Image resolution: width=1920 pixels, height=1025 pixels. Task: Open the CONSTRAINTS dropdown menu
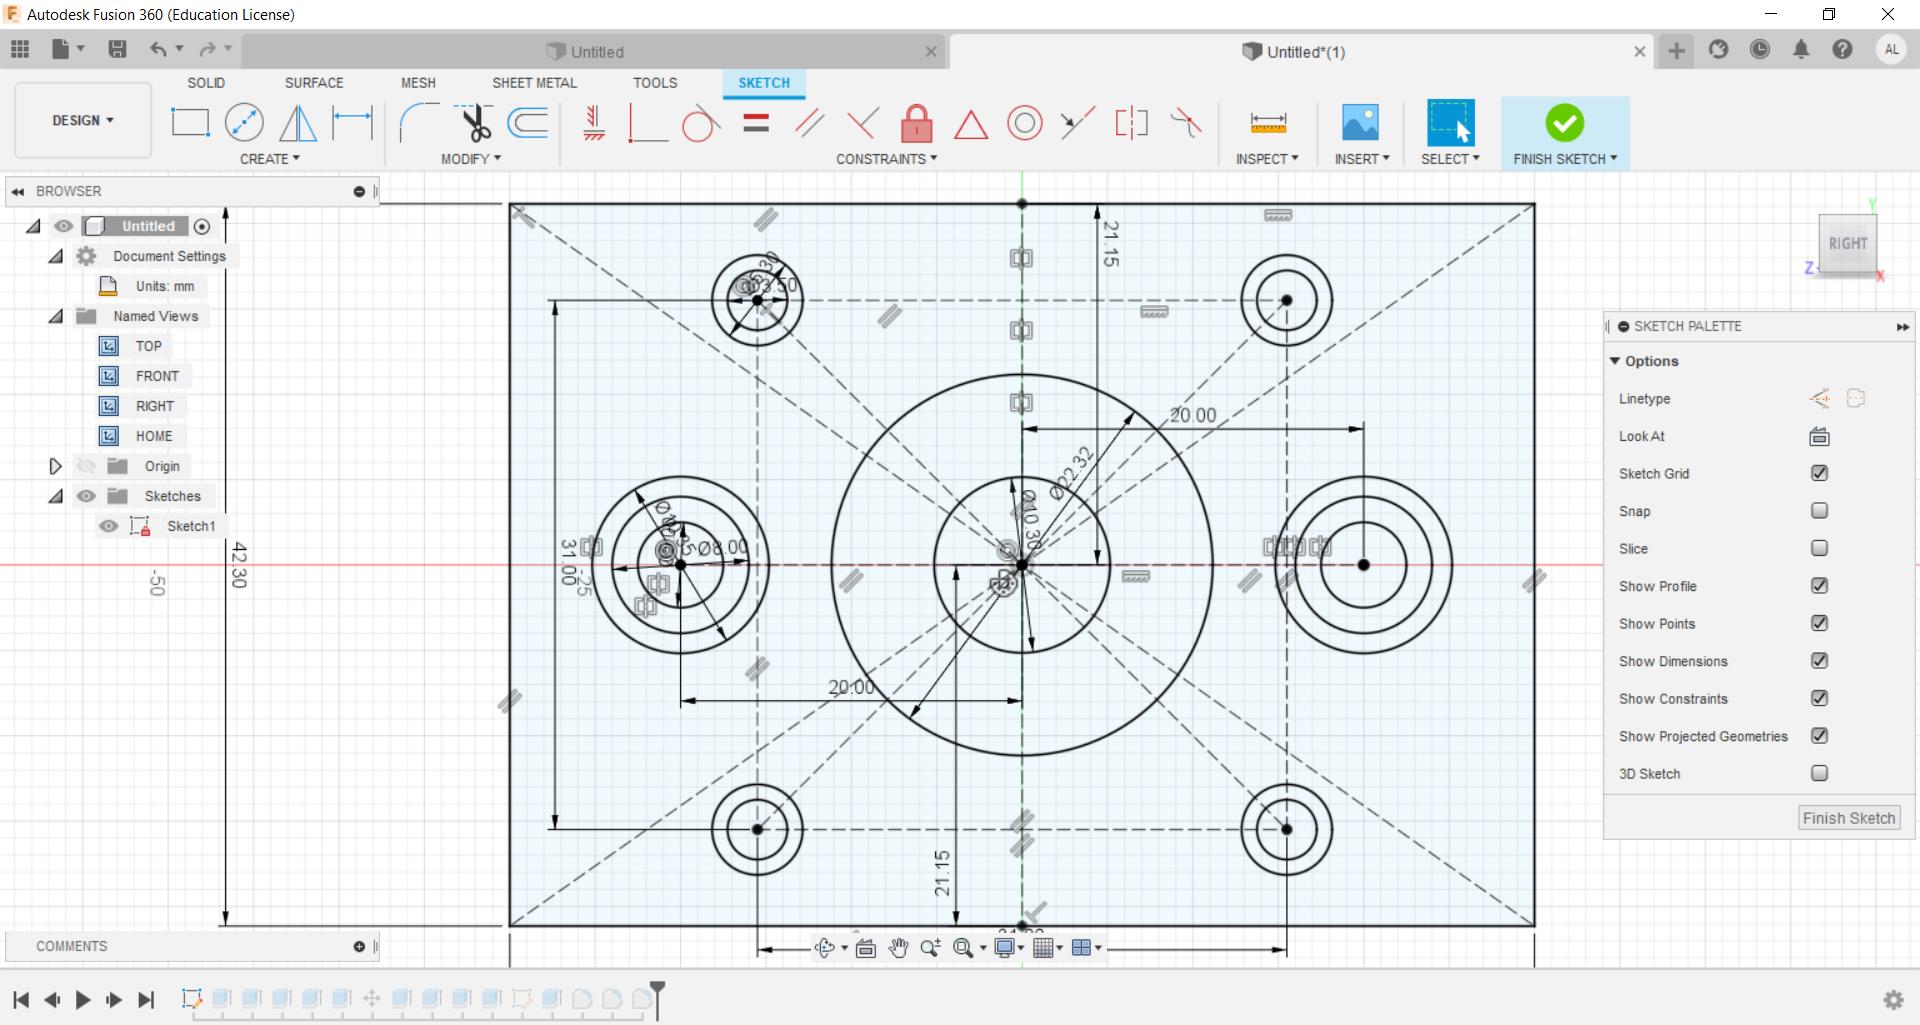(887, 159)
